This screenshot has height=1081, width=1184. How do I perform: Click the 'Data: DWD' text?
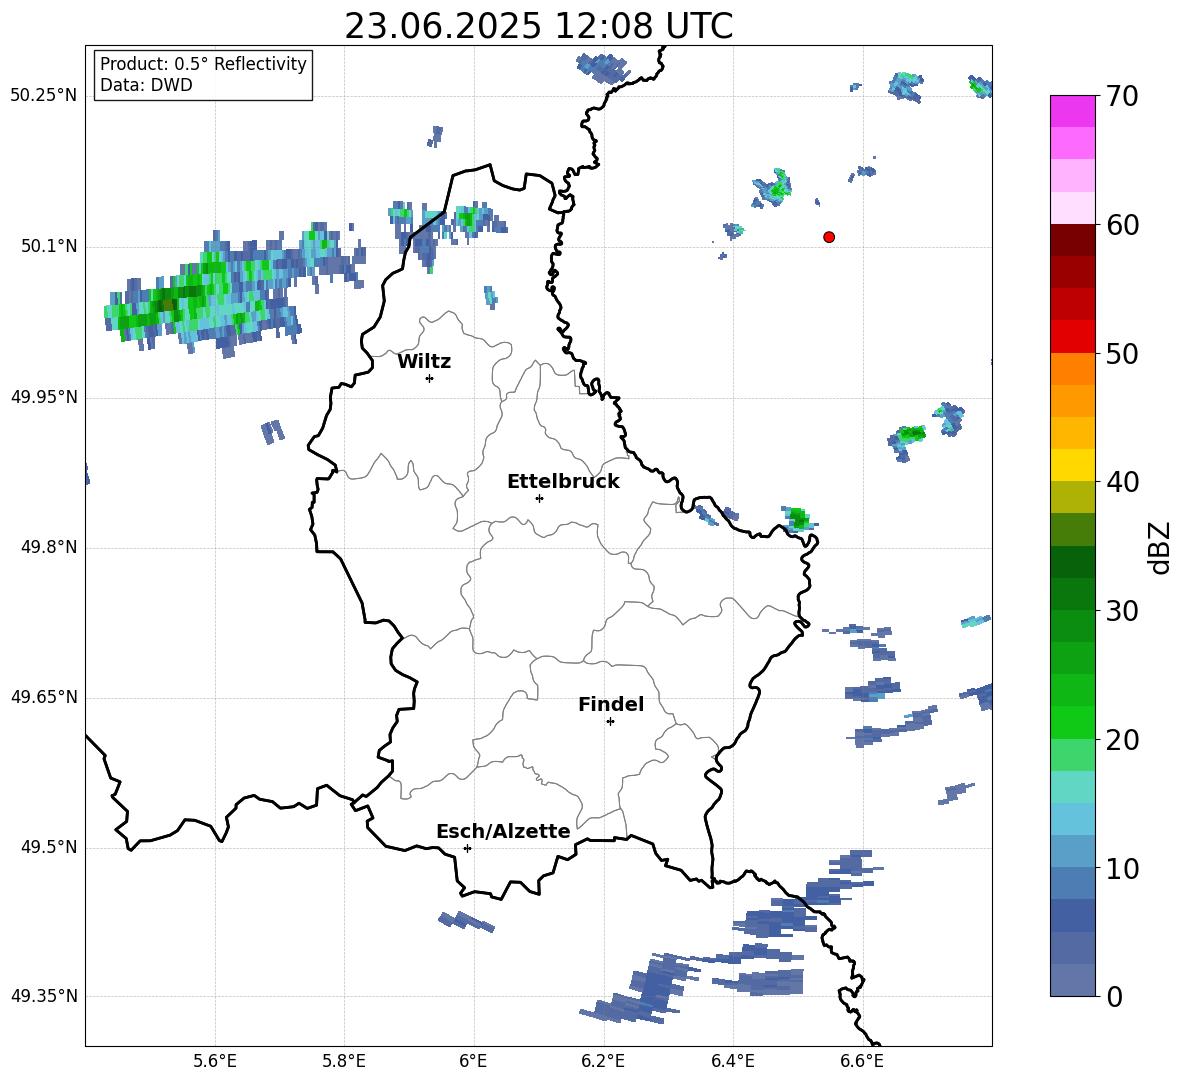[x=146, y=85]
